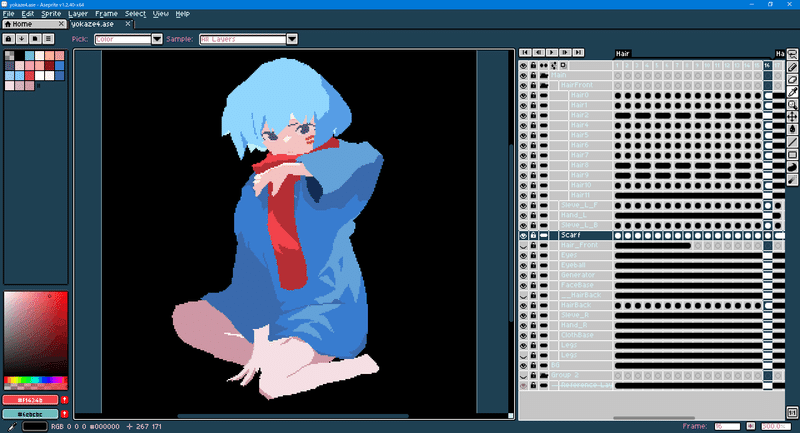
Task: Go to the last frame
Action: coord(578,53)
